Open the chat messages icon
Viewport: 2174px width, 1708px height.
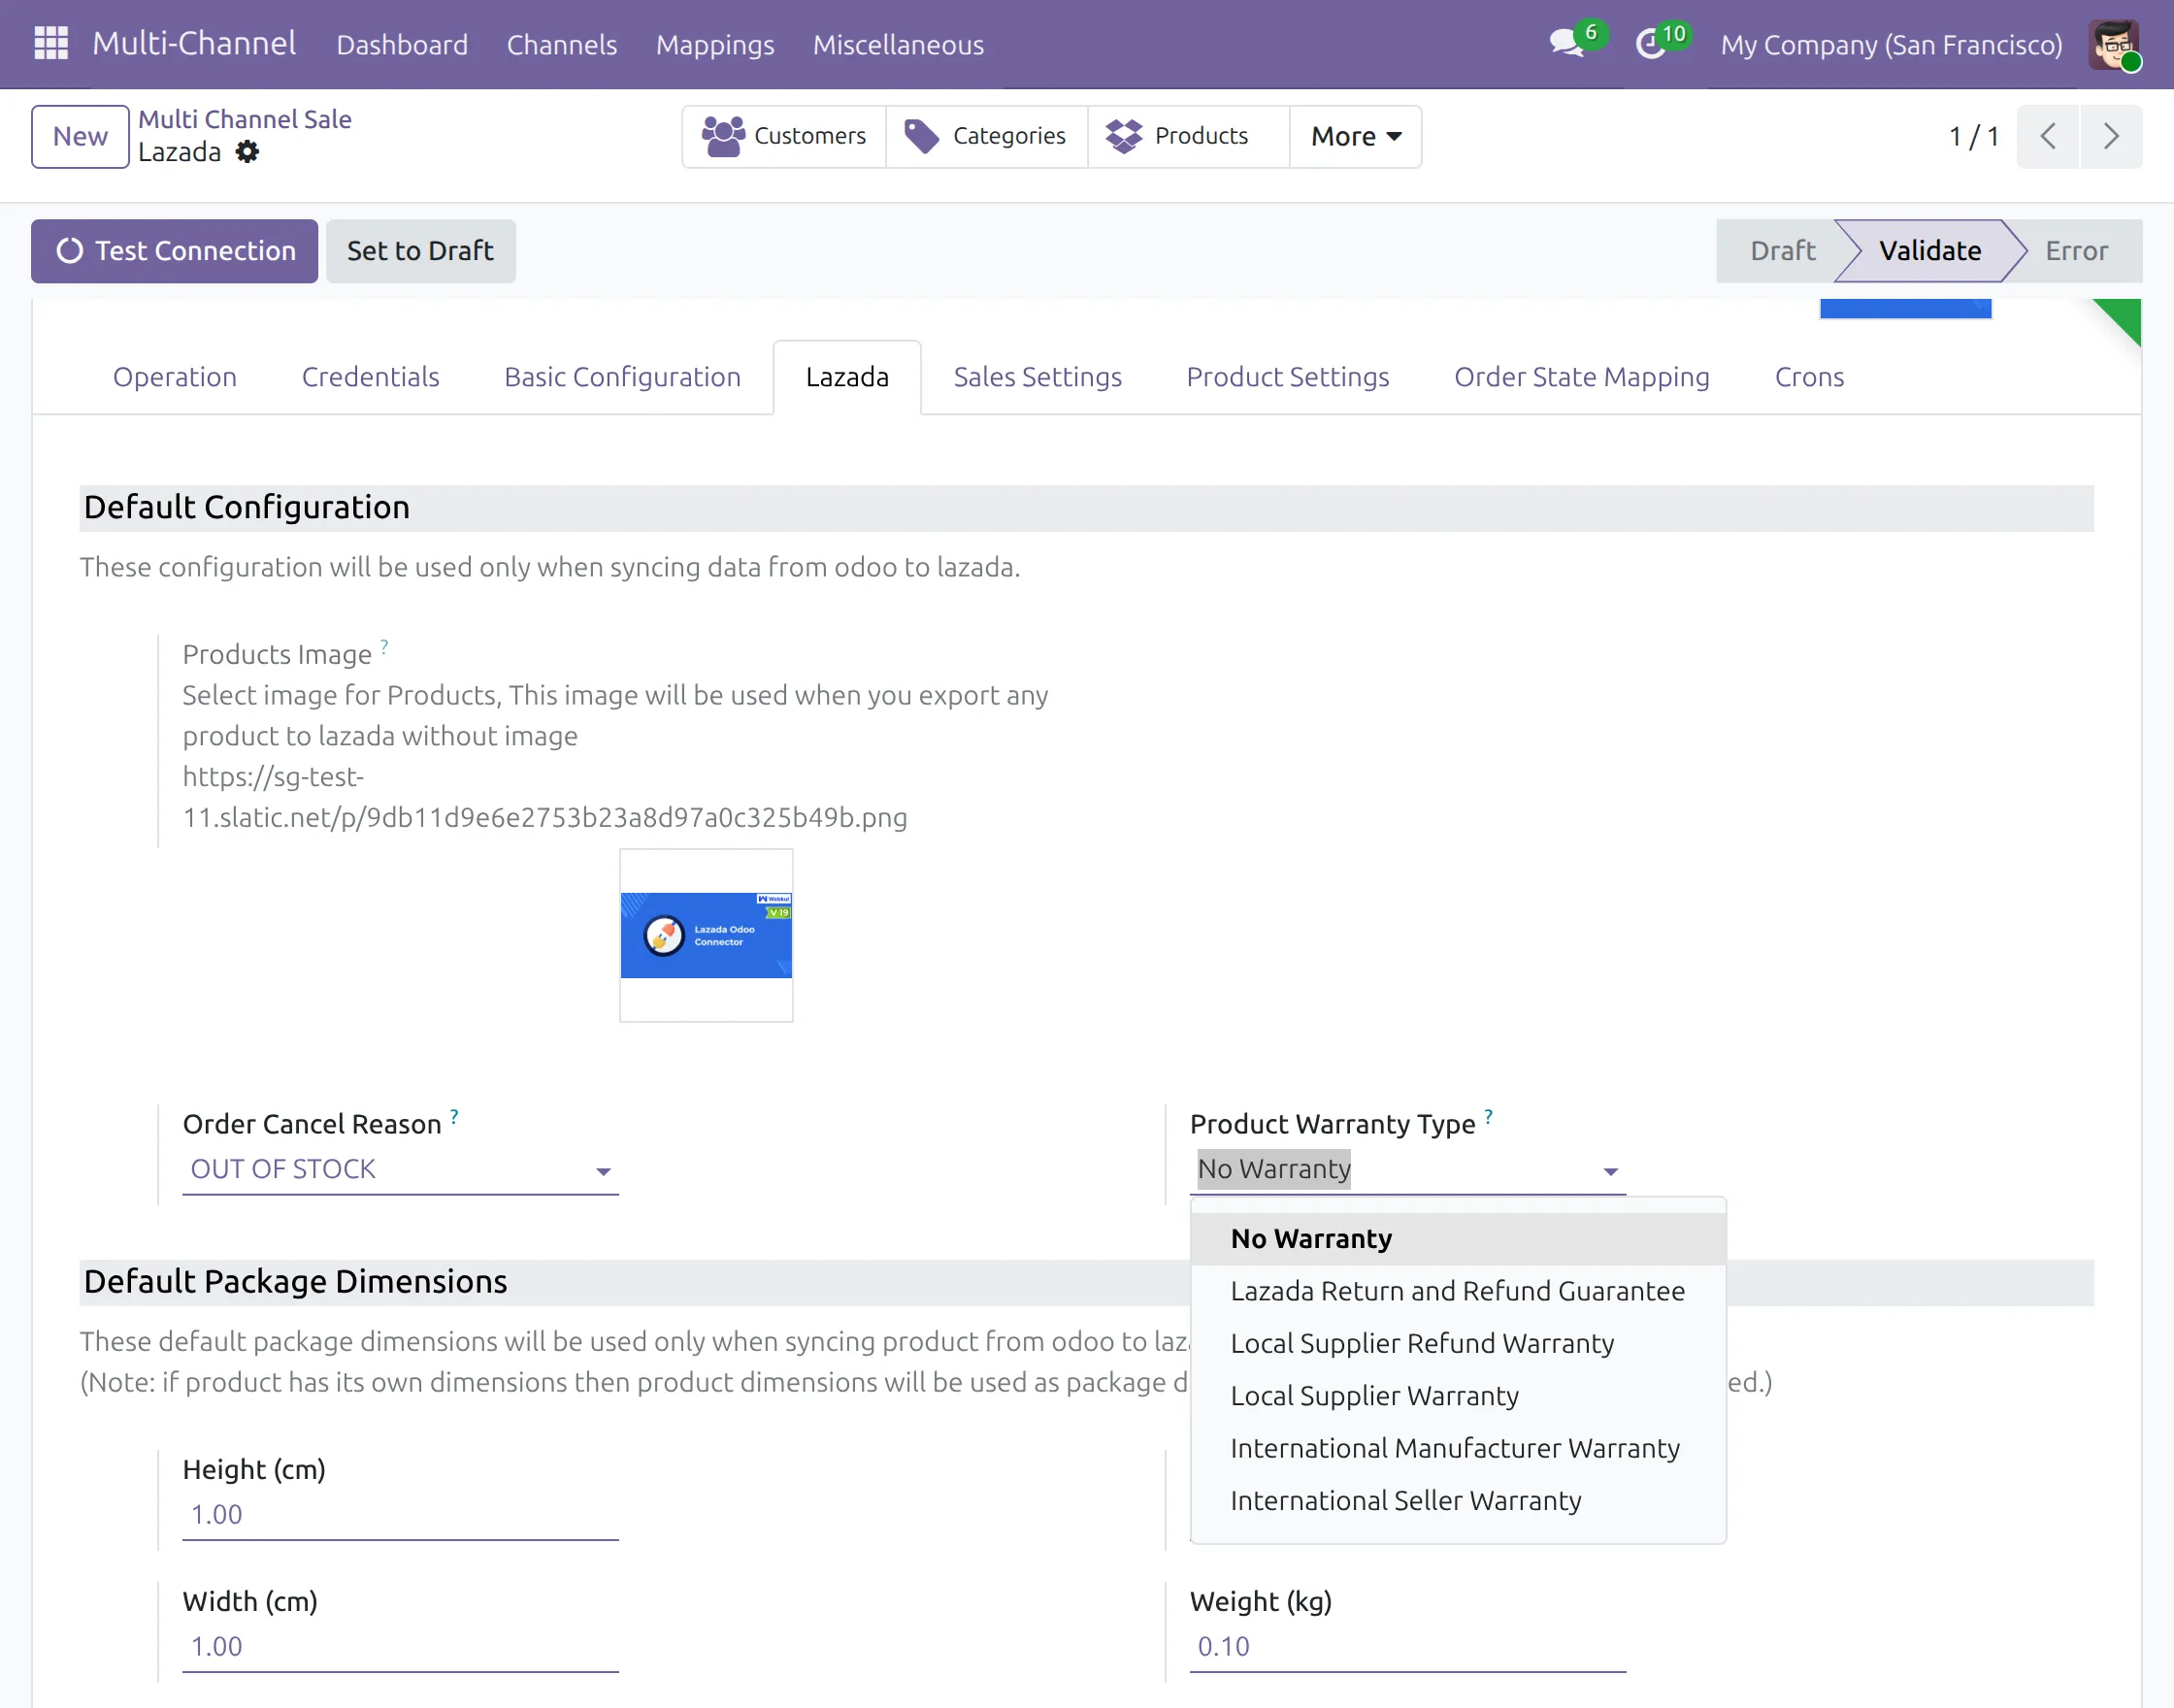point(1566,44)
